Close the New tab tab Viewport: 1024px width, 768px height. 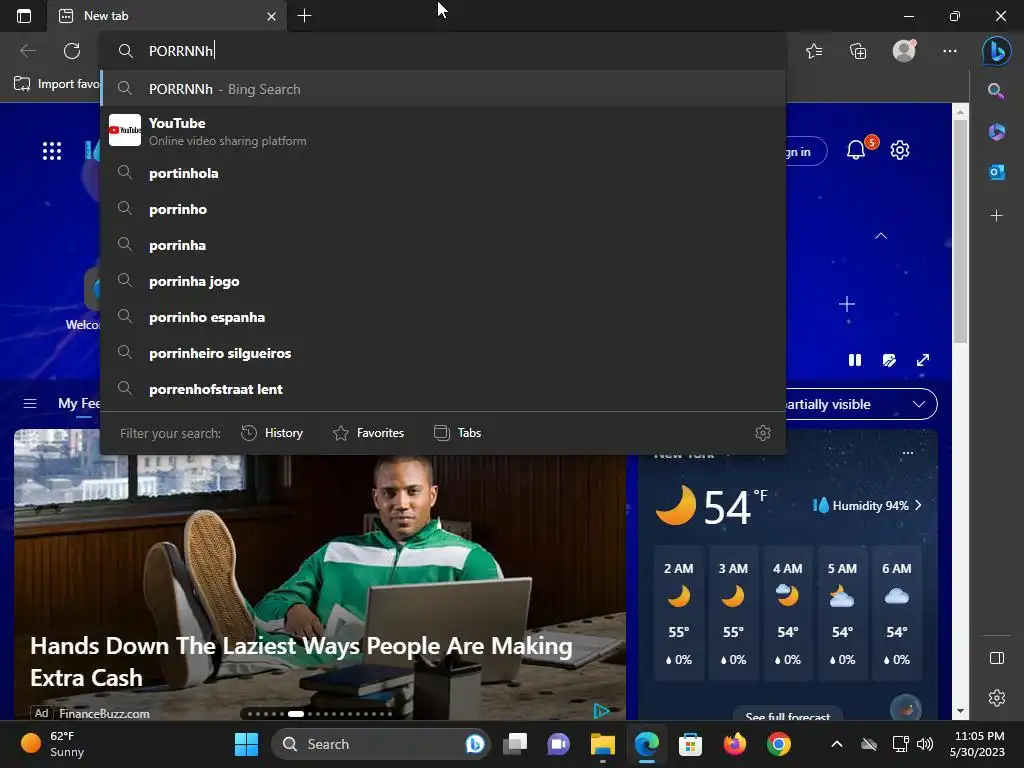(x=271, y=16)
